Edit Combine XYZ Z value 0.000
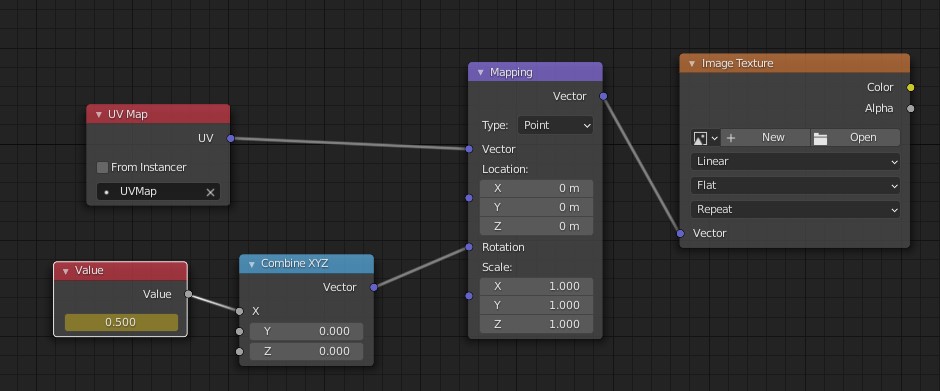The image size is (940, 391). pos(306,351)
